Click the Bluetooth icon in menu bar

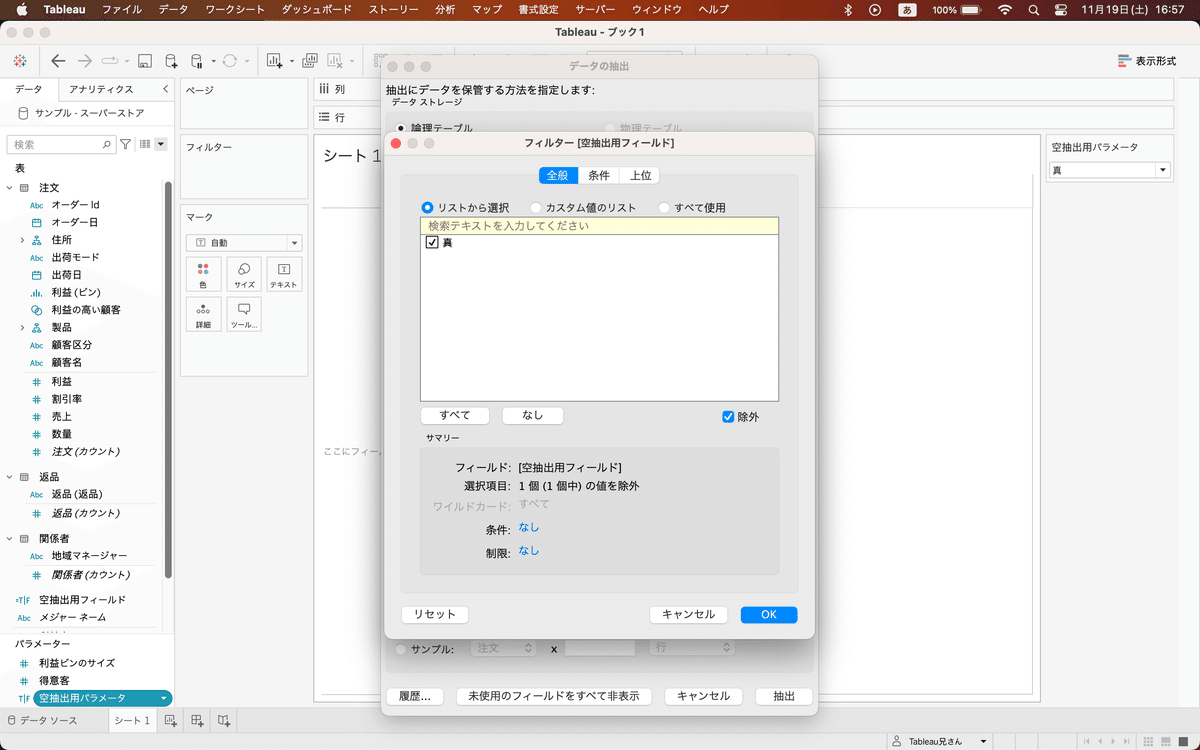tap(848, 10)
